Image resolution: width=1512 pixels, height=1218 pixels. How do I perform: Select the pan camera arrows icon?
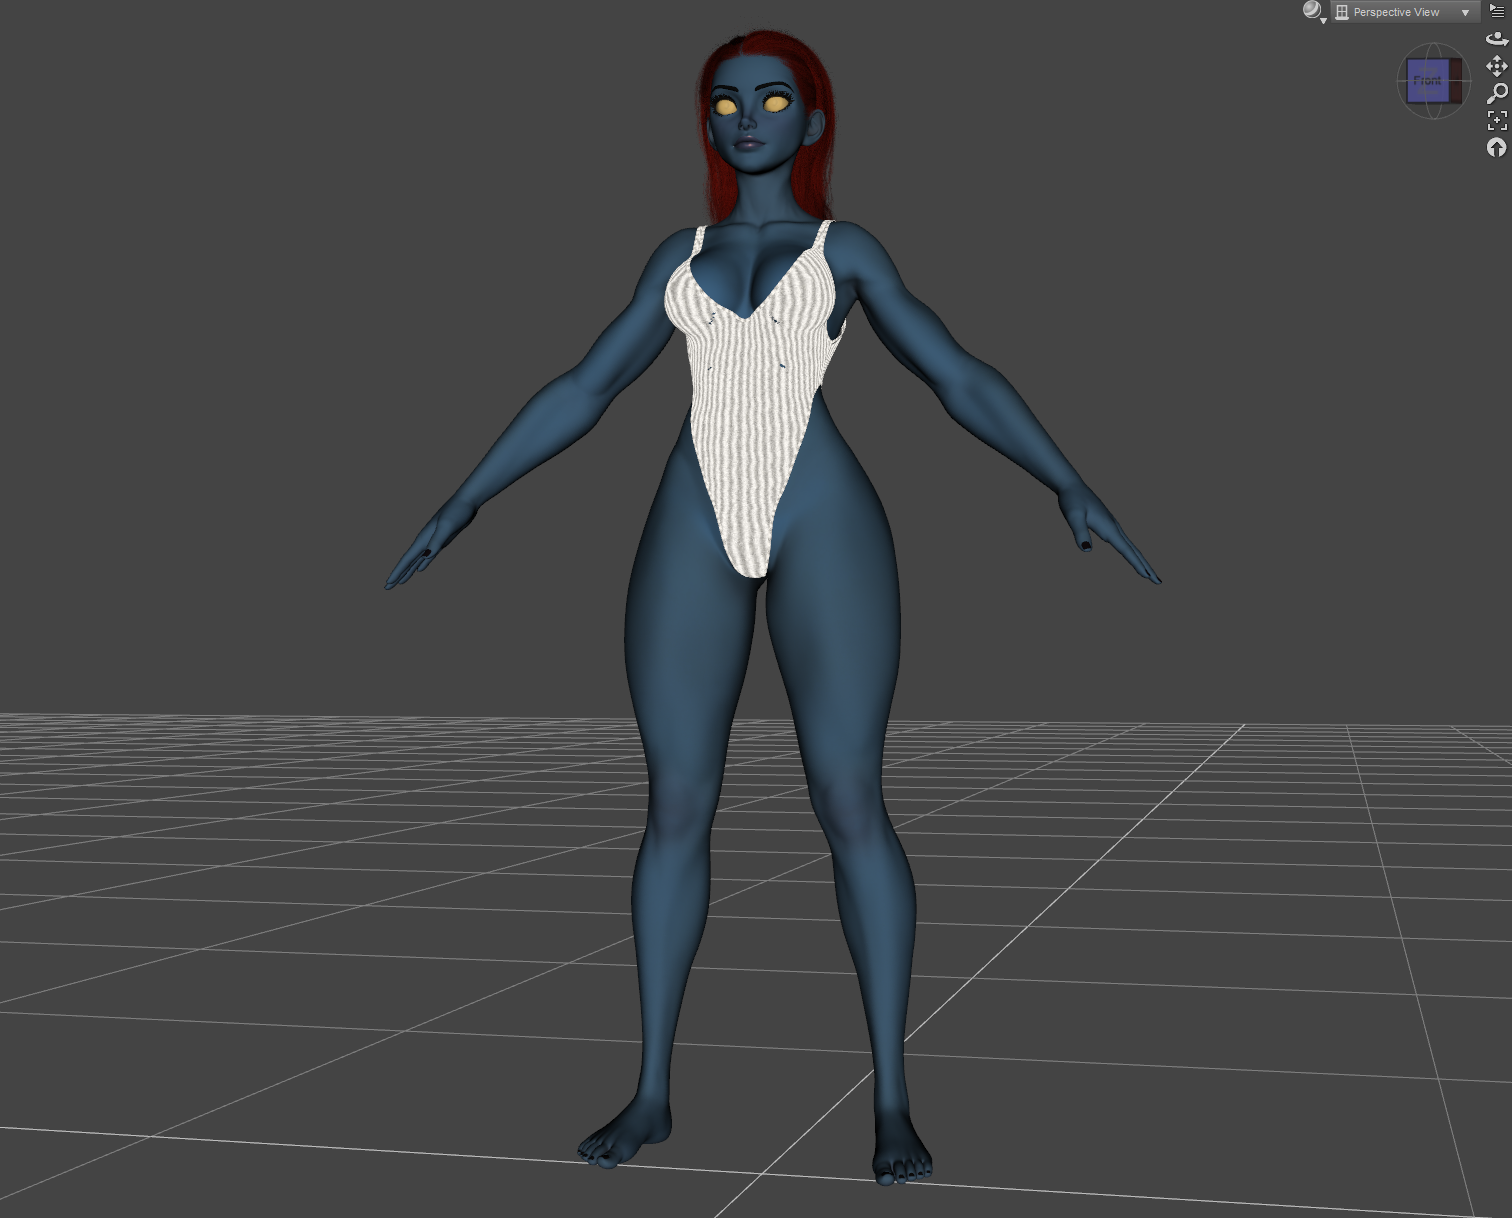pyautogui.click(x=1497, y=66)
